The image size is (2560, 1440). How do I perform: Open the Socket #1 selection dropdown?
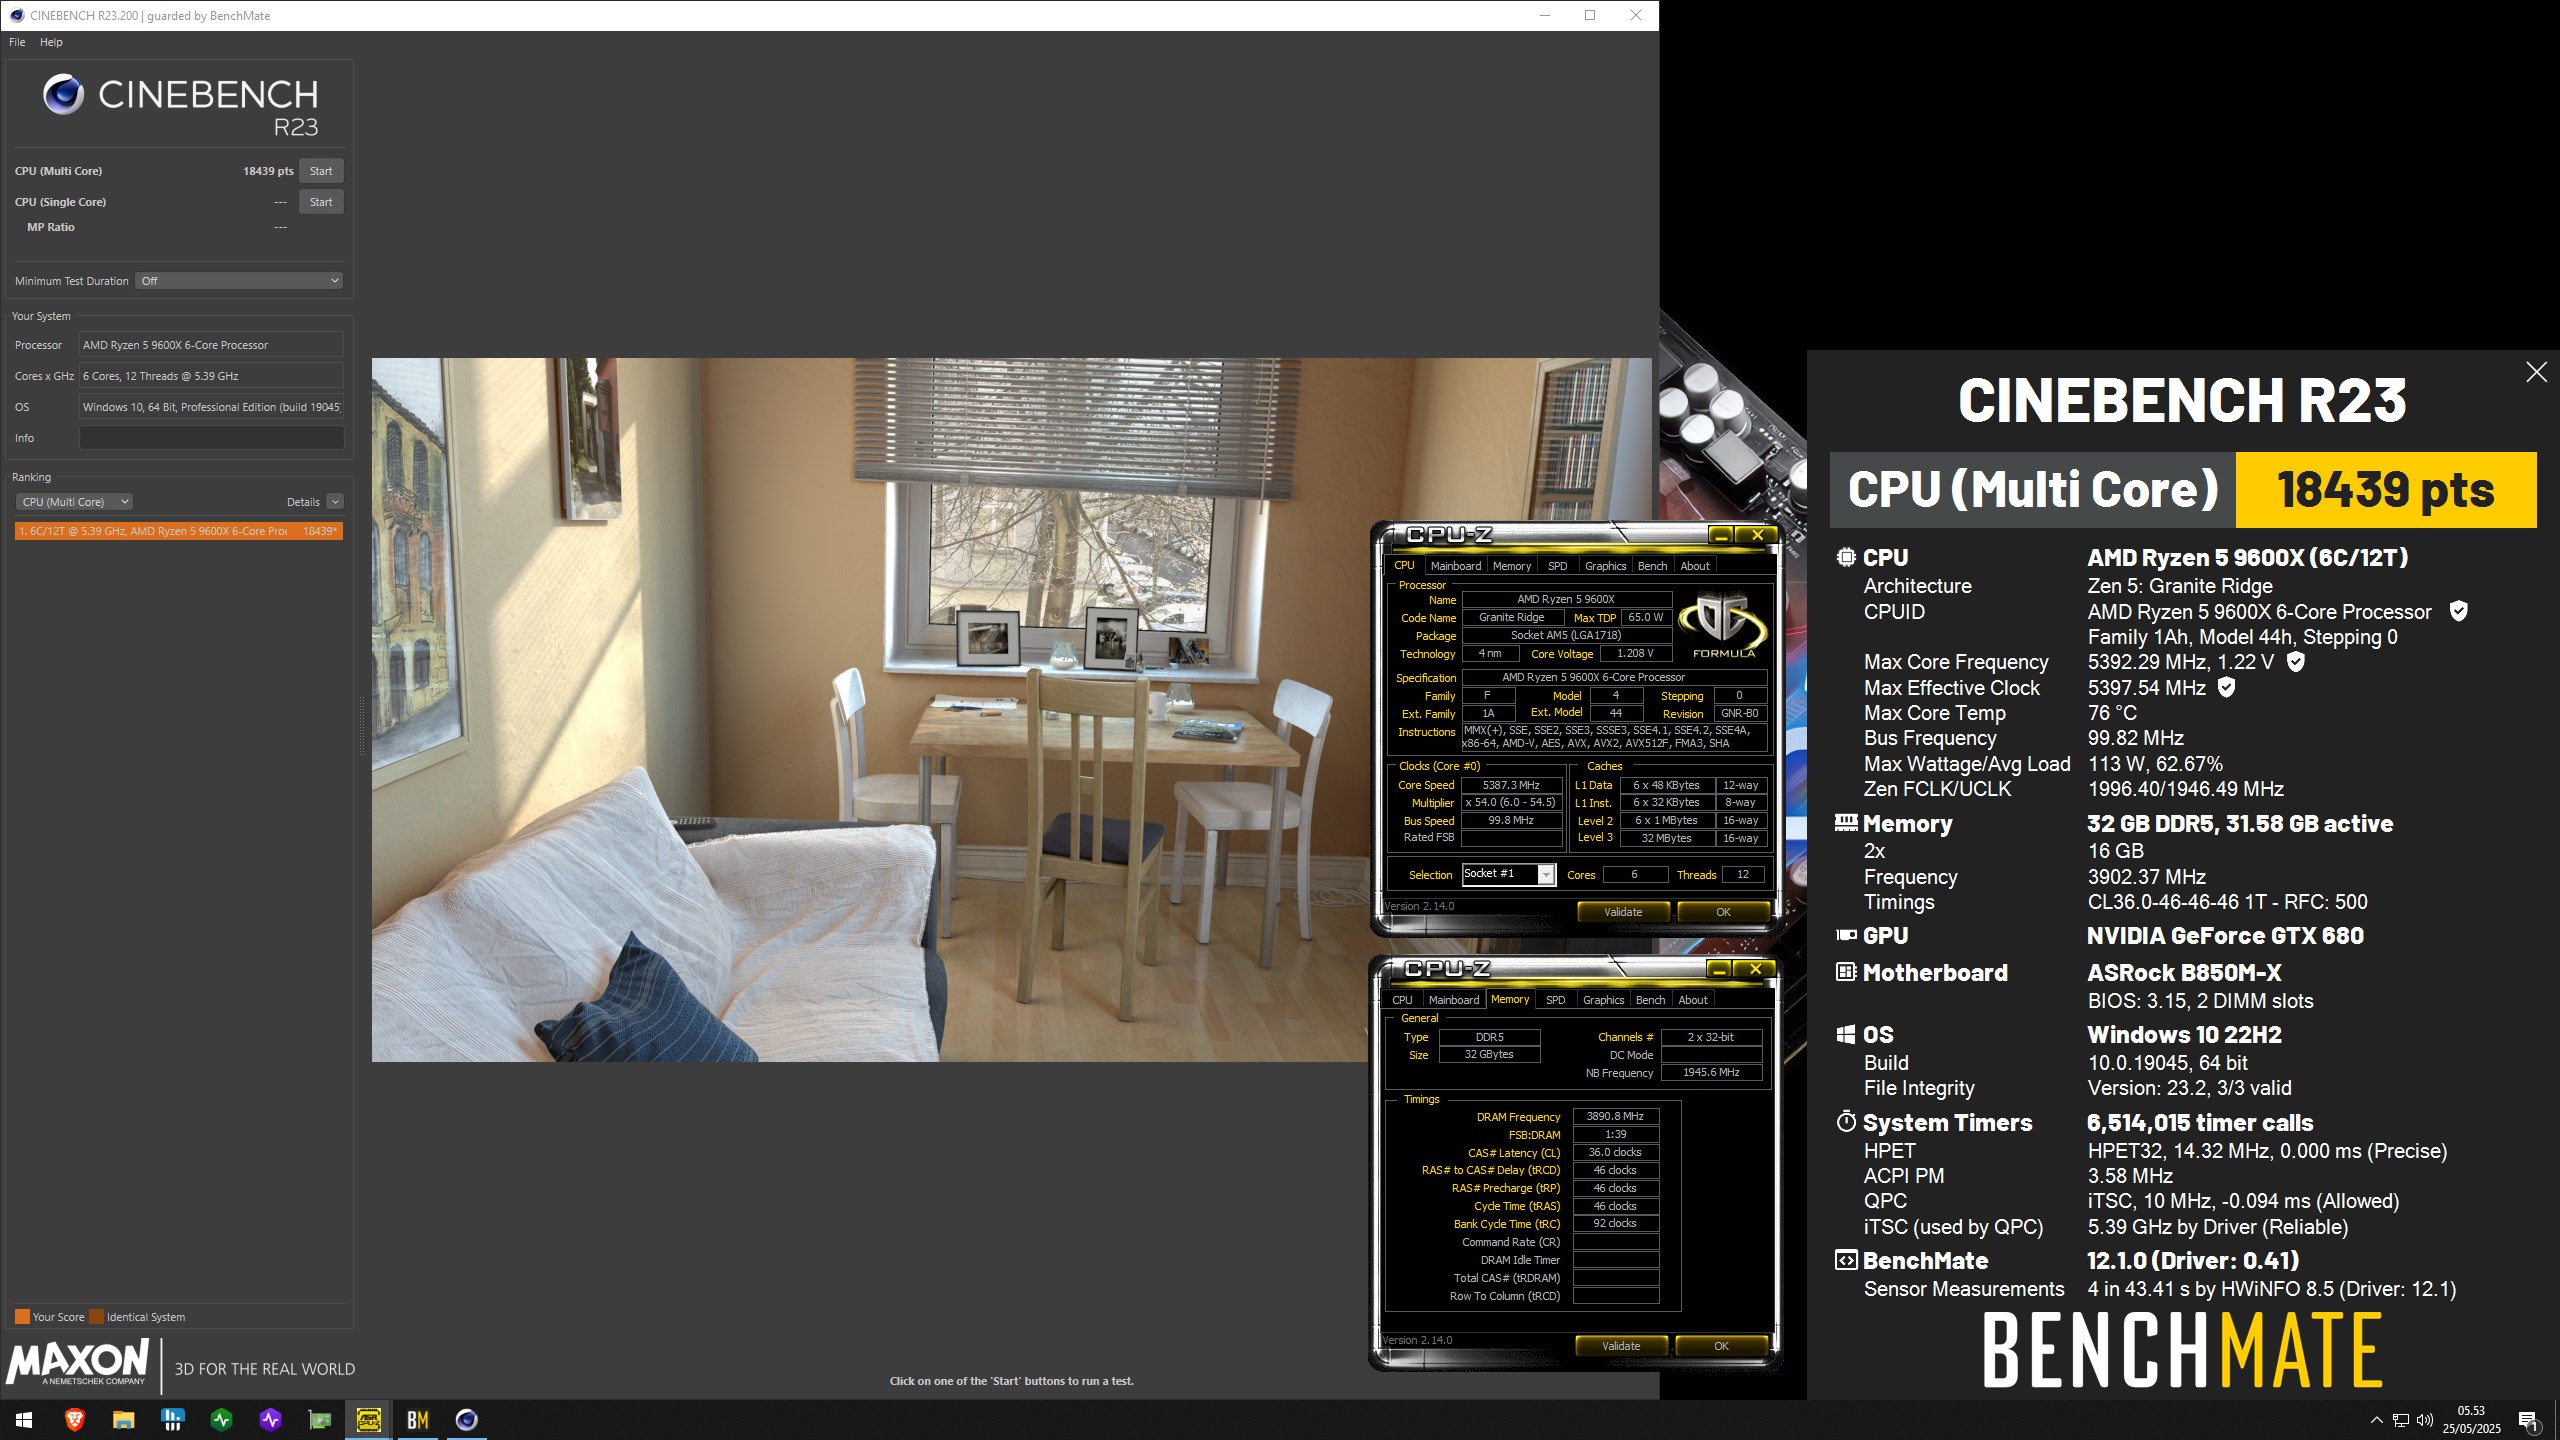1509,874
